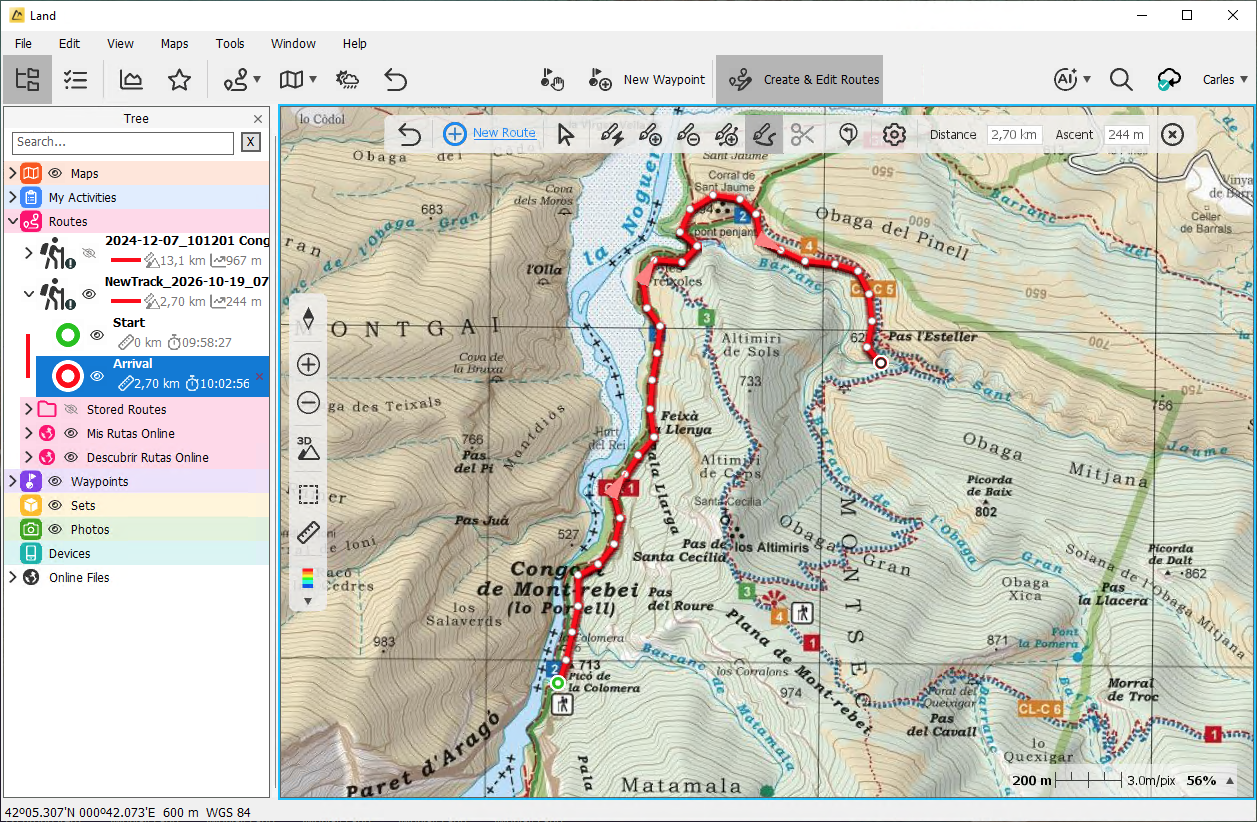Expand the Mis Rutas Online node
Viewport: 1257px width, 822px height.
click(x=28, y=434)
